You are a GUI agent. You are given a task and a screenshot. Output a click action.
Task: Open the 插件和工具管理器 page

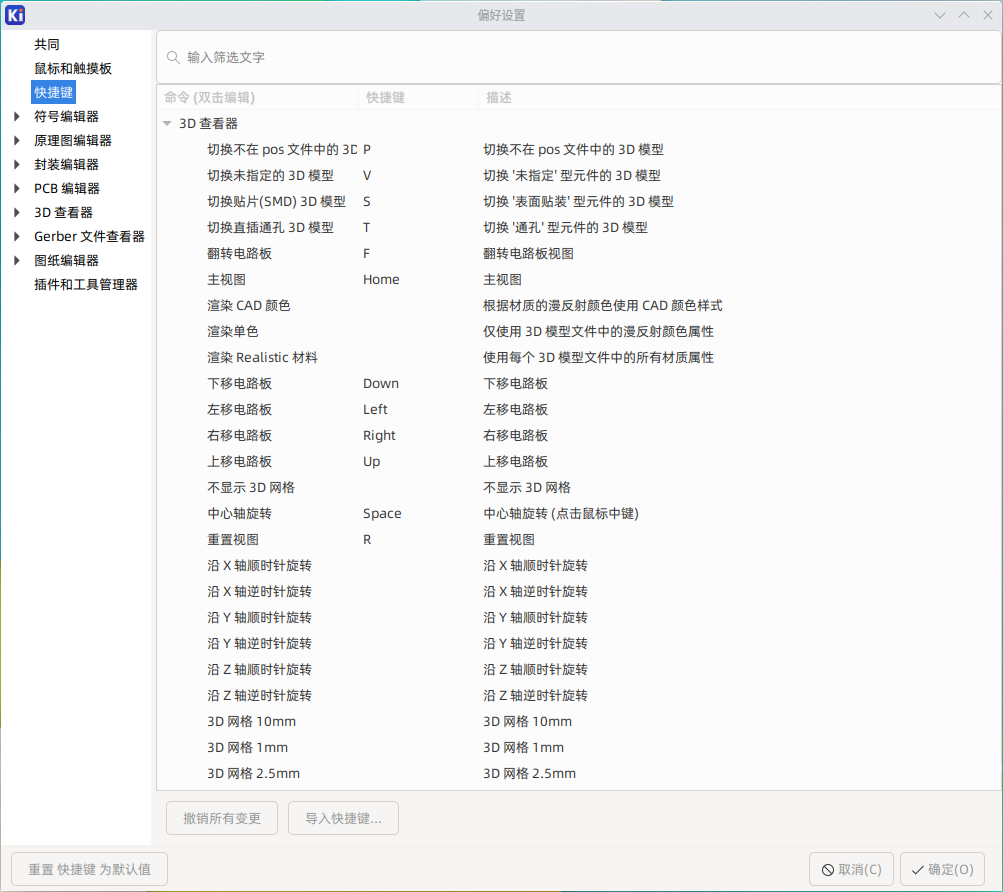pos(85,284)
